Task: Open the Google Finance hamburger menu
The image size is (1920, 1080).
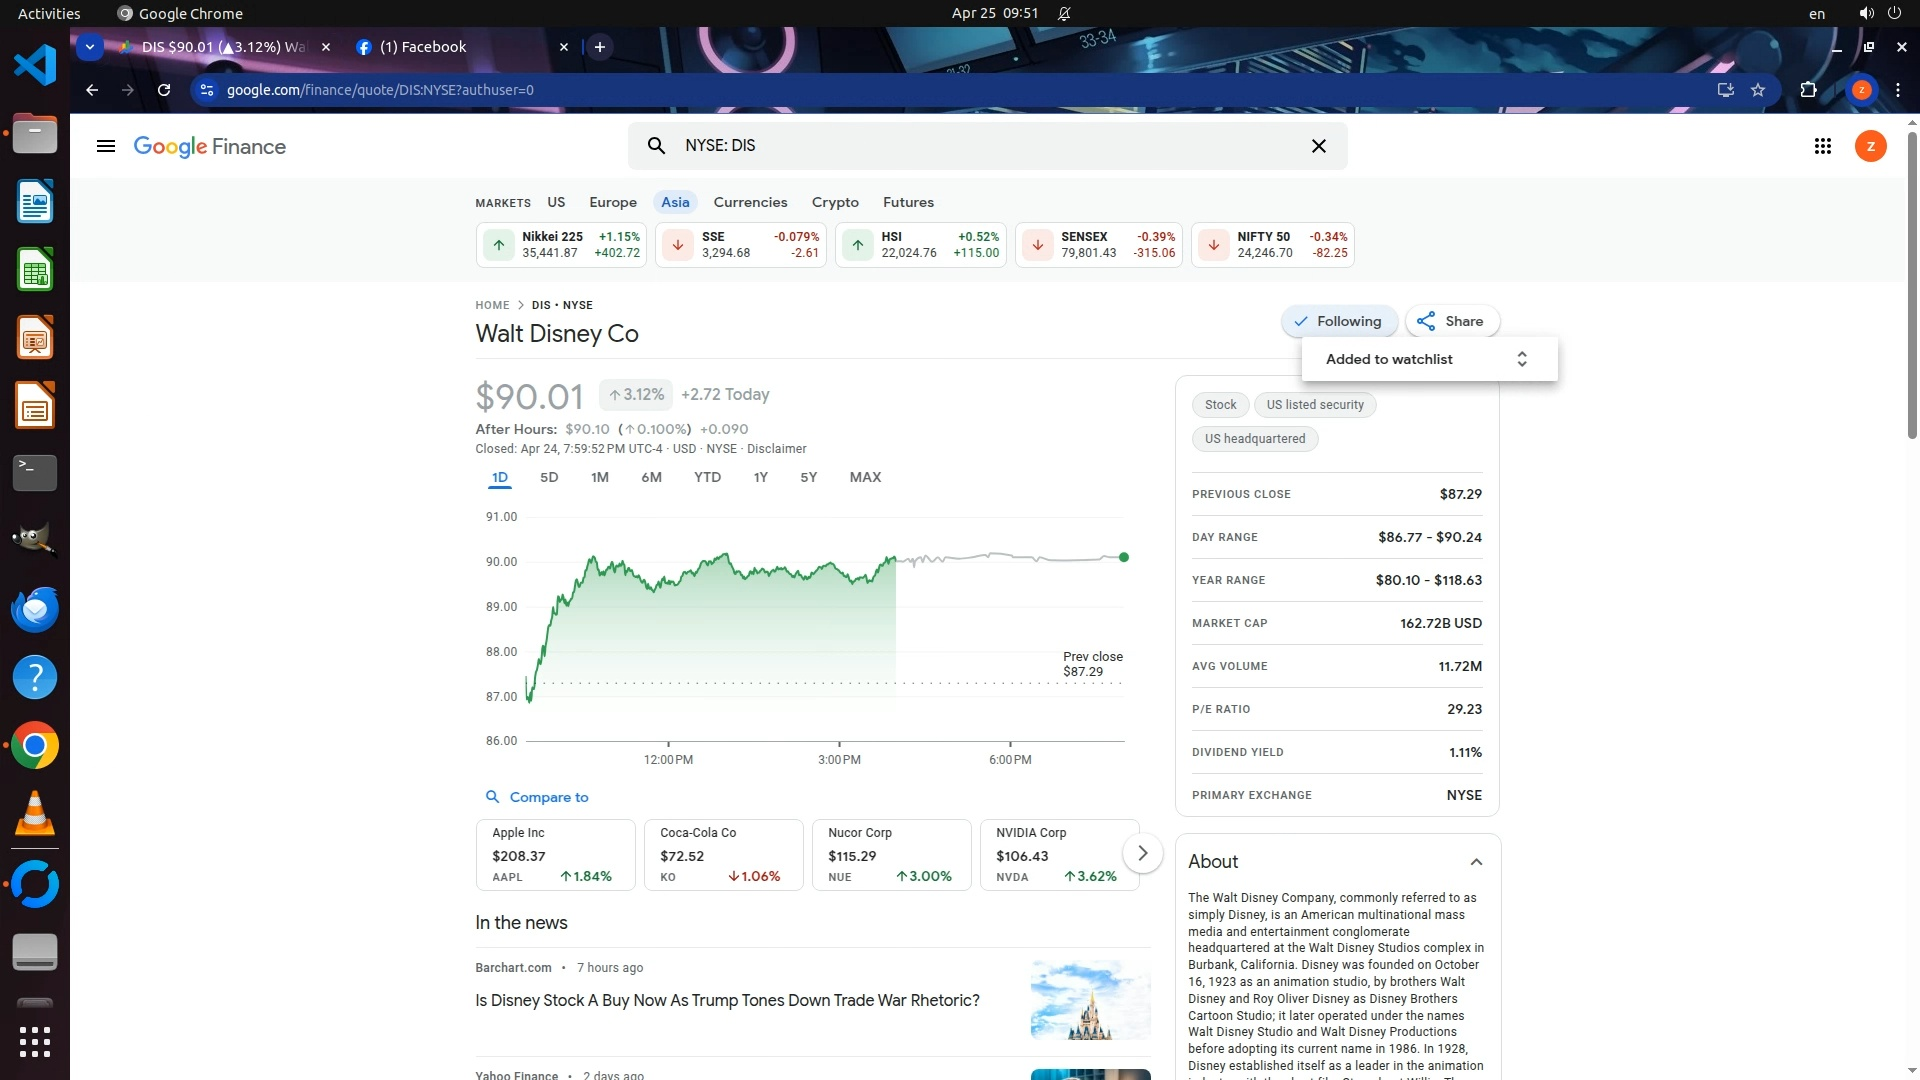Action: pos(105,146)
